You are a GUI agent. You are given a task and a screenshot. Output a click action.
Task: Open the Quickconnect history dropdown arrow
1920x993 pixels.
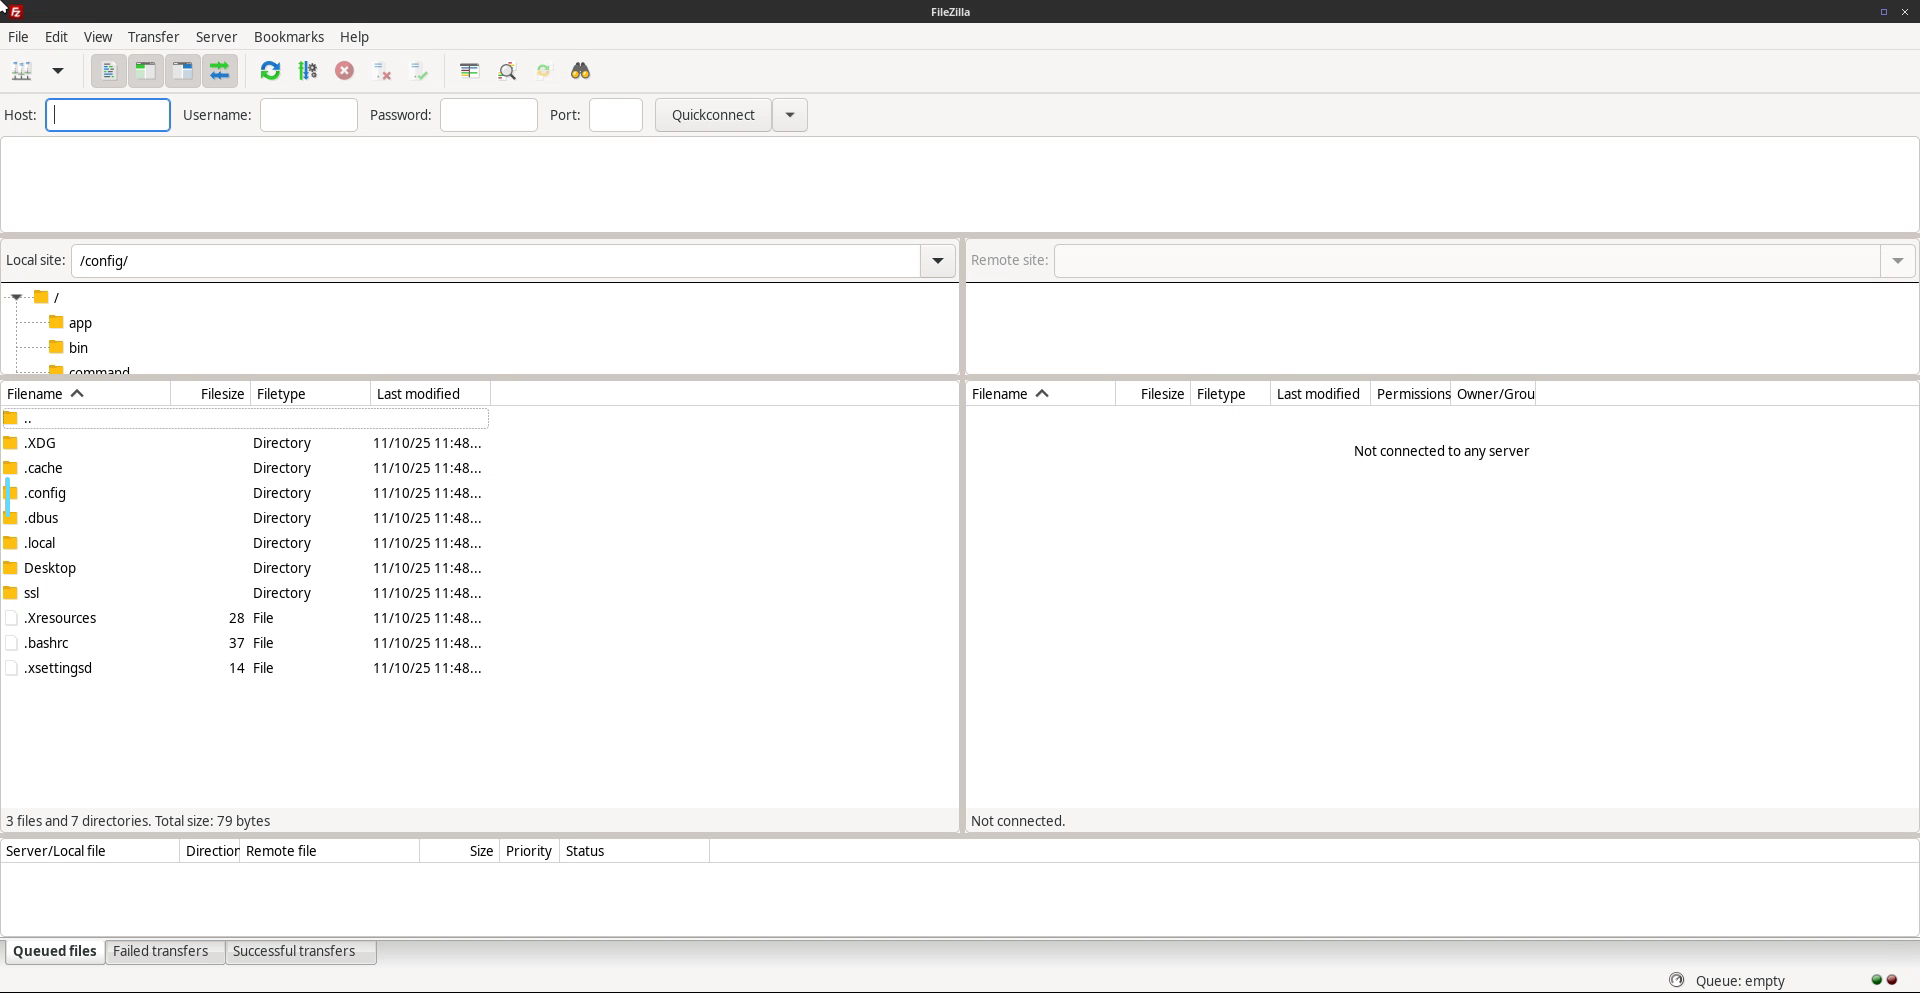click(790, 115)
